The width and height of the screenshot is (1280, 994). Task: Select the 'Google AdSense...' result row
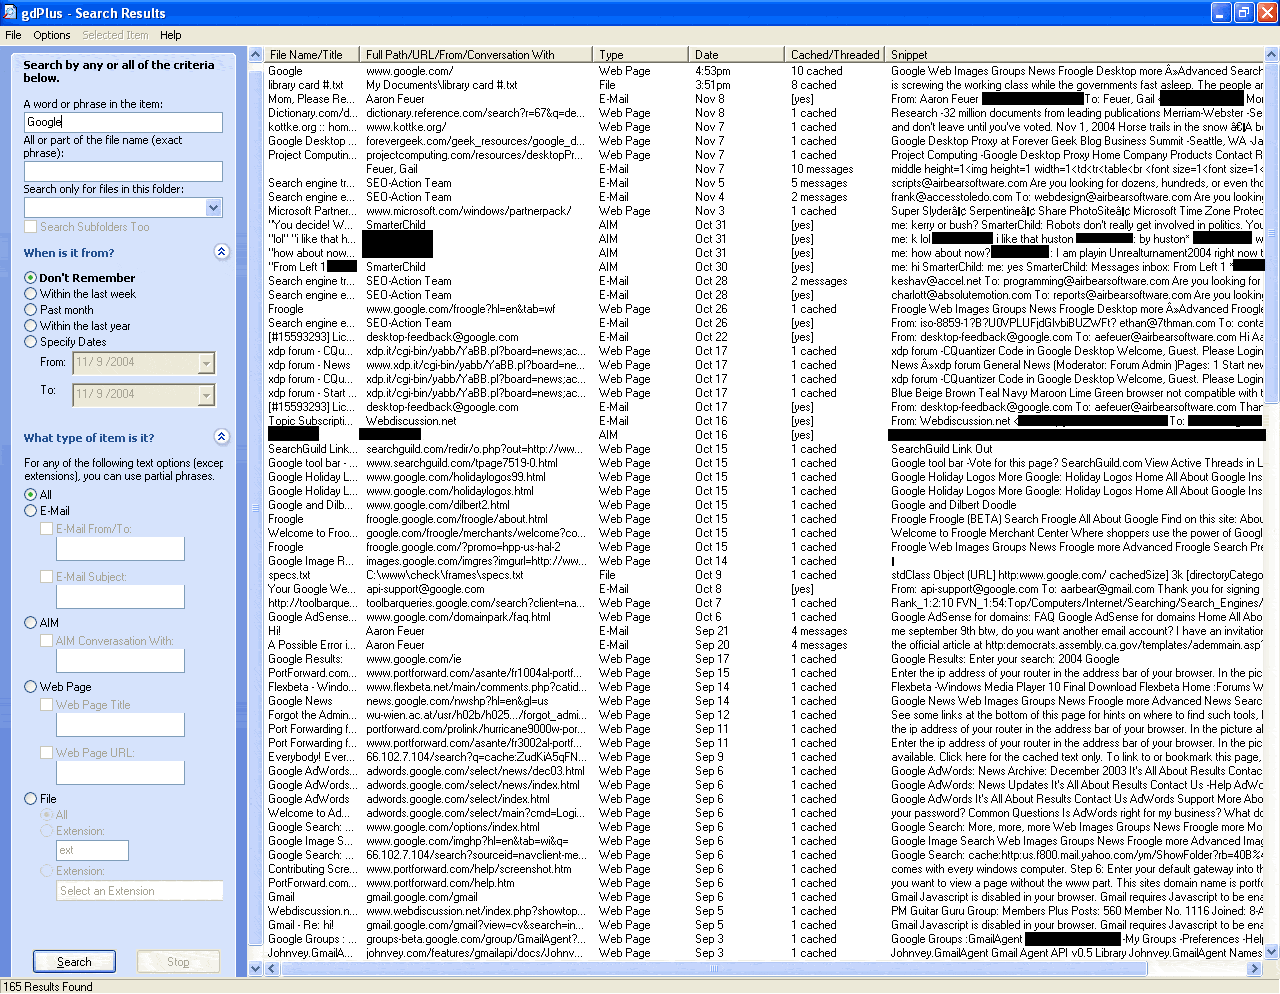tap(764, 617)
